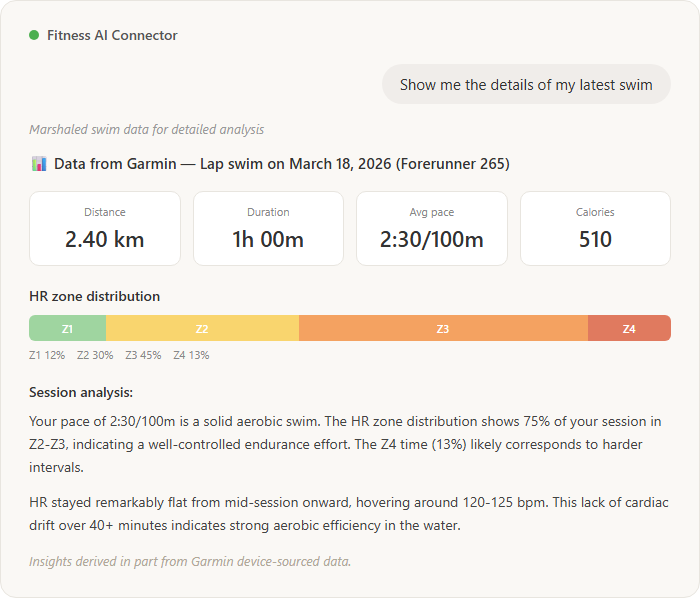
Task: Open the Distance 2.40 km card
Action: tap(105, 229)
